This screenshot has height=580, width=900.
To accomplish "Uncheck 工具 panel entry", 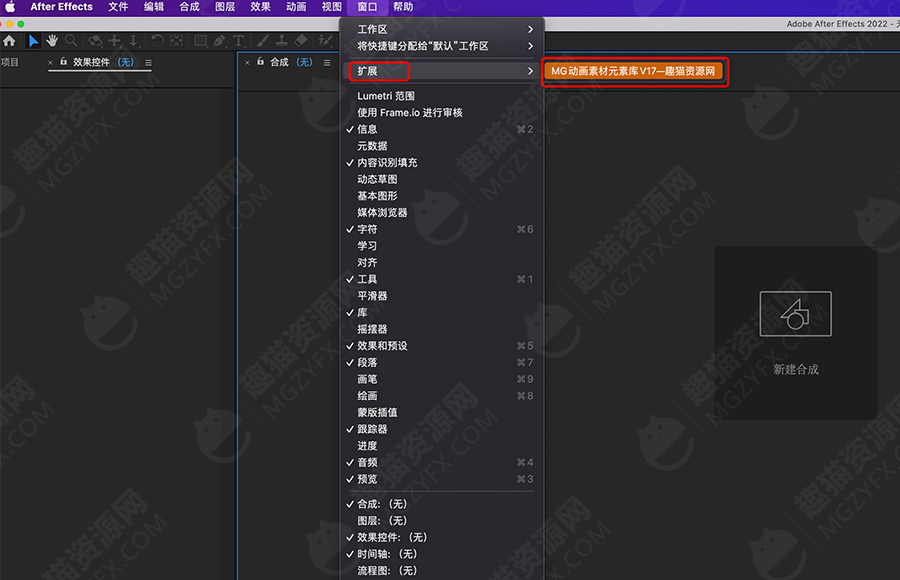I will 441,279.
